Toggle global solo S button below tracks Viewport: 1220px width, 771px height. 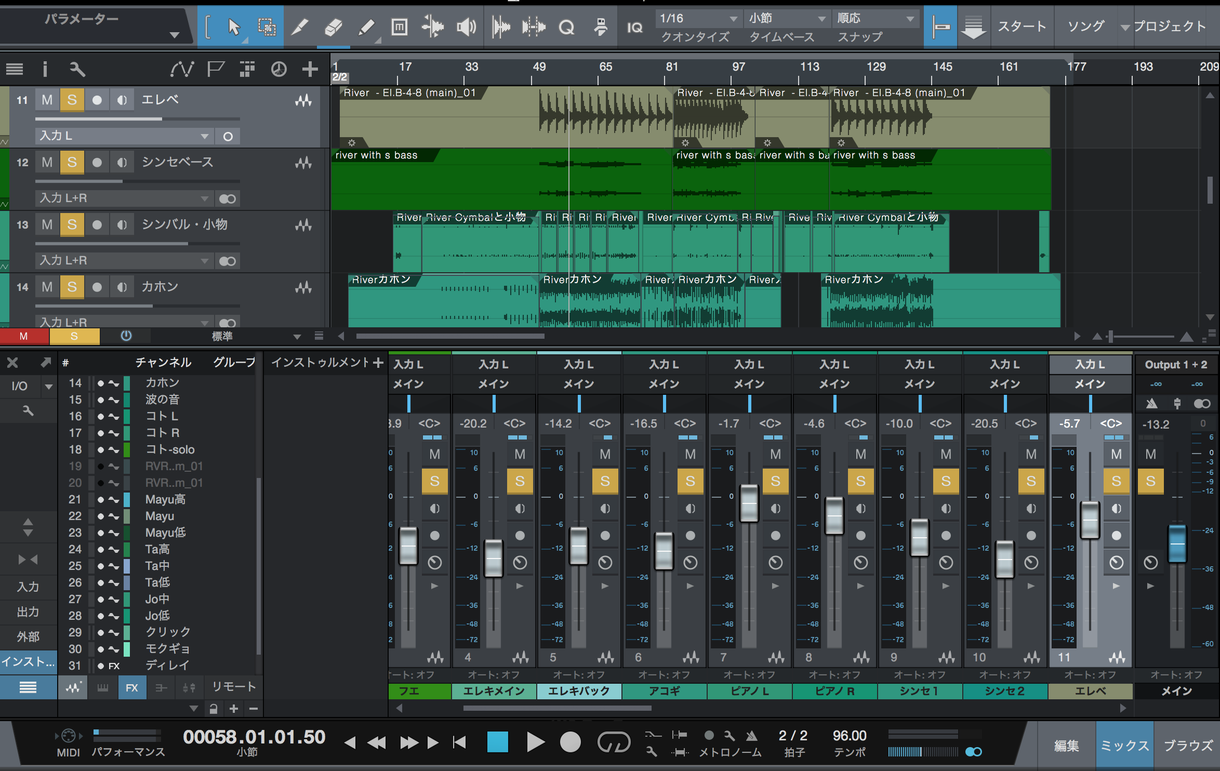coord(73,336)
